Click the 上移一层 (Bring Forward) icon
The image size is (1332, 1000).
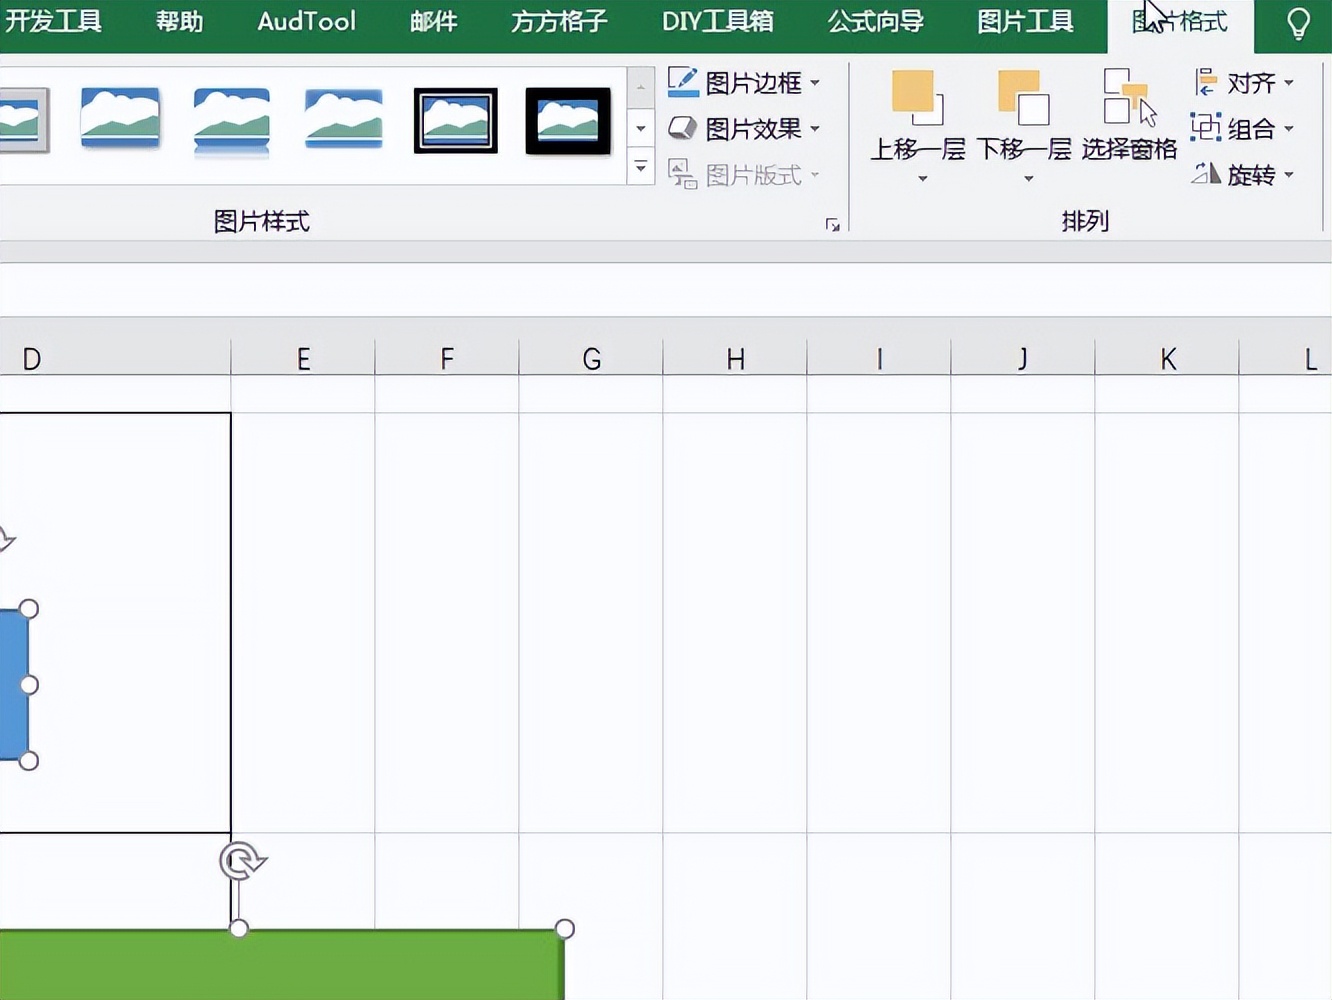[x=919, y=95]
